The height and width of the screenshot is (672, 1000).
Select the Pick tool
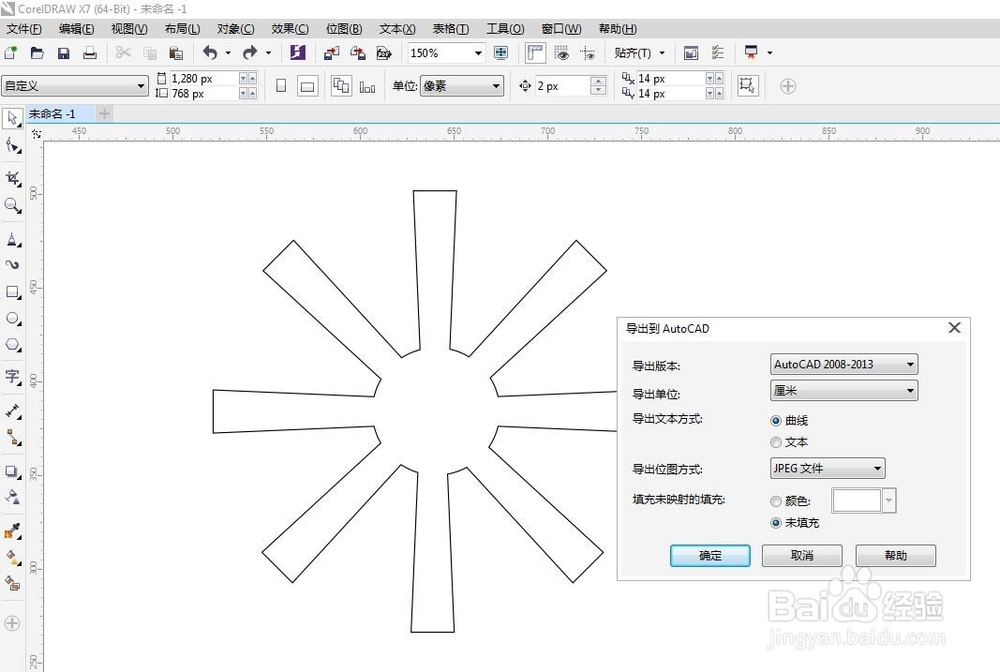tap(13, 118)
